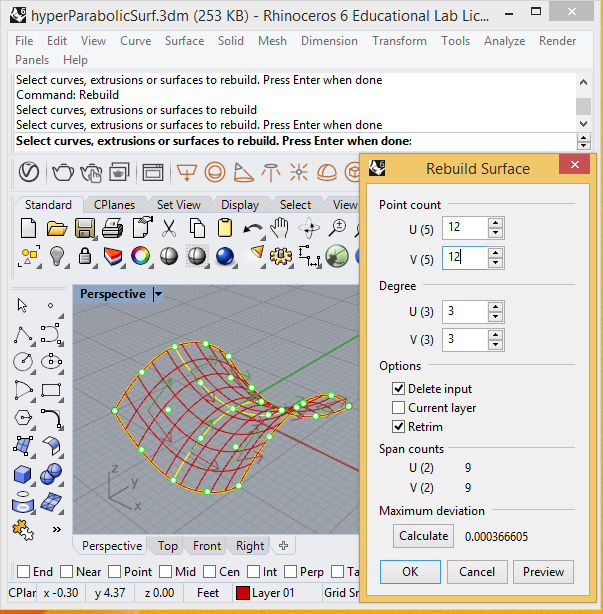The image size is (603, 614).
Task: Click the Save file floppy disk icon
Action: click(x=84, y=228)
